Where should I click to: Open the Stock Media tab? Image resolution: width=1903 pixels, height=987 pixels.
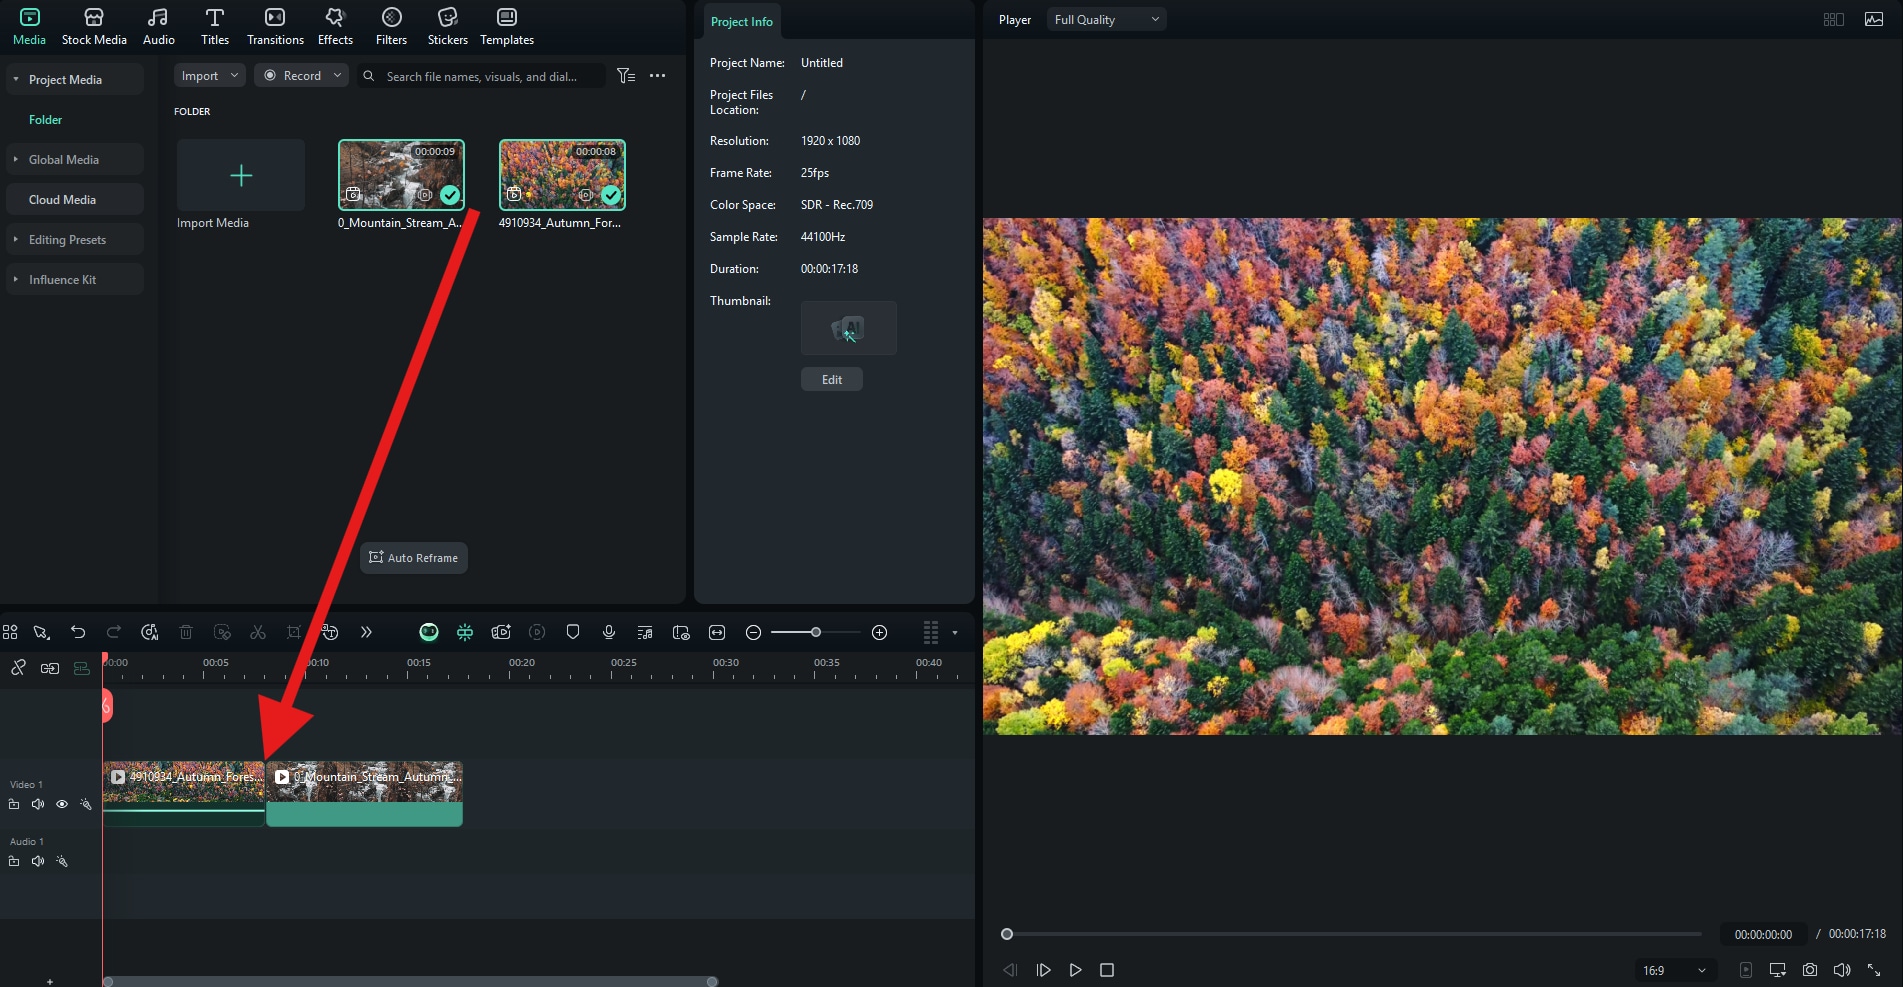94,27
